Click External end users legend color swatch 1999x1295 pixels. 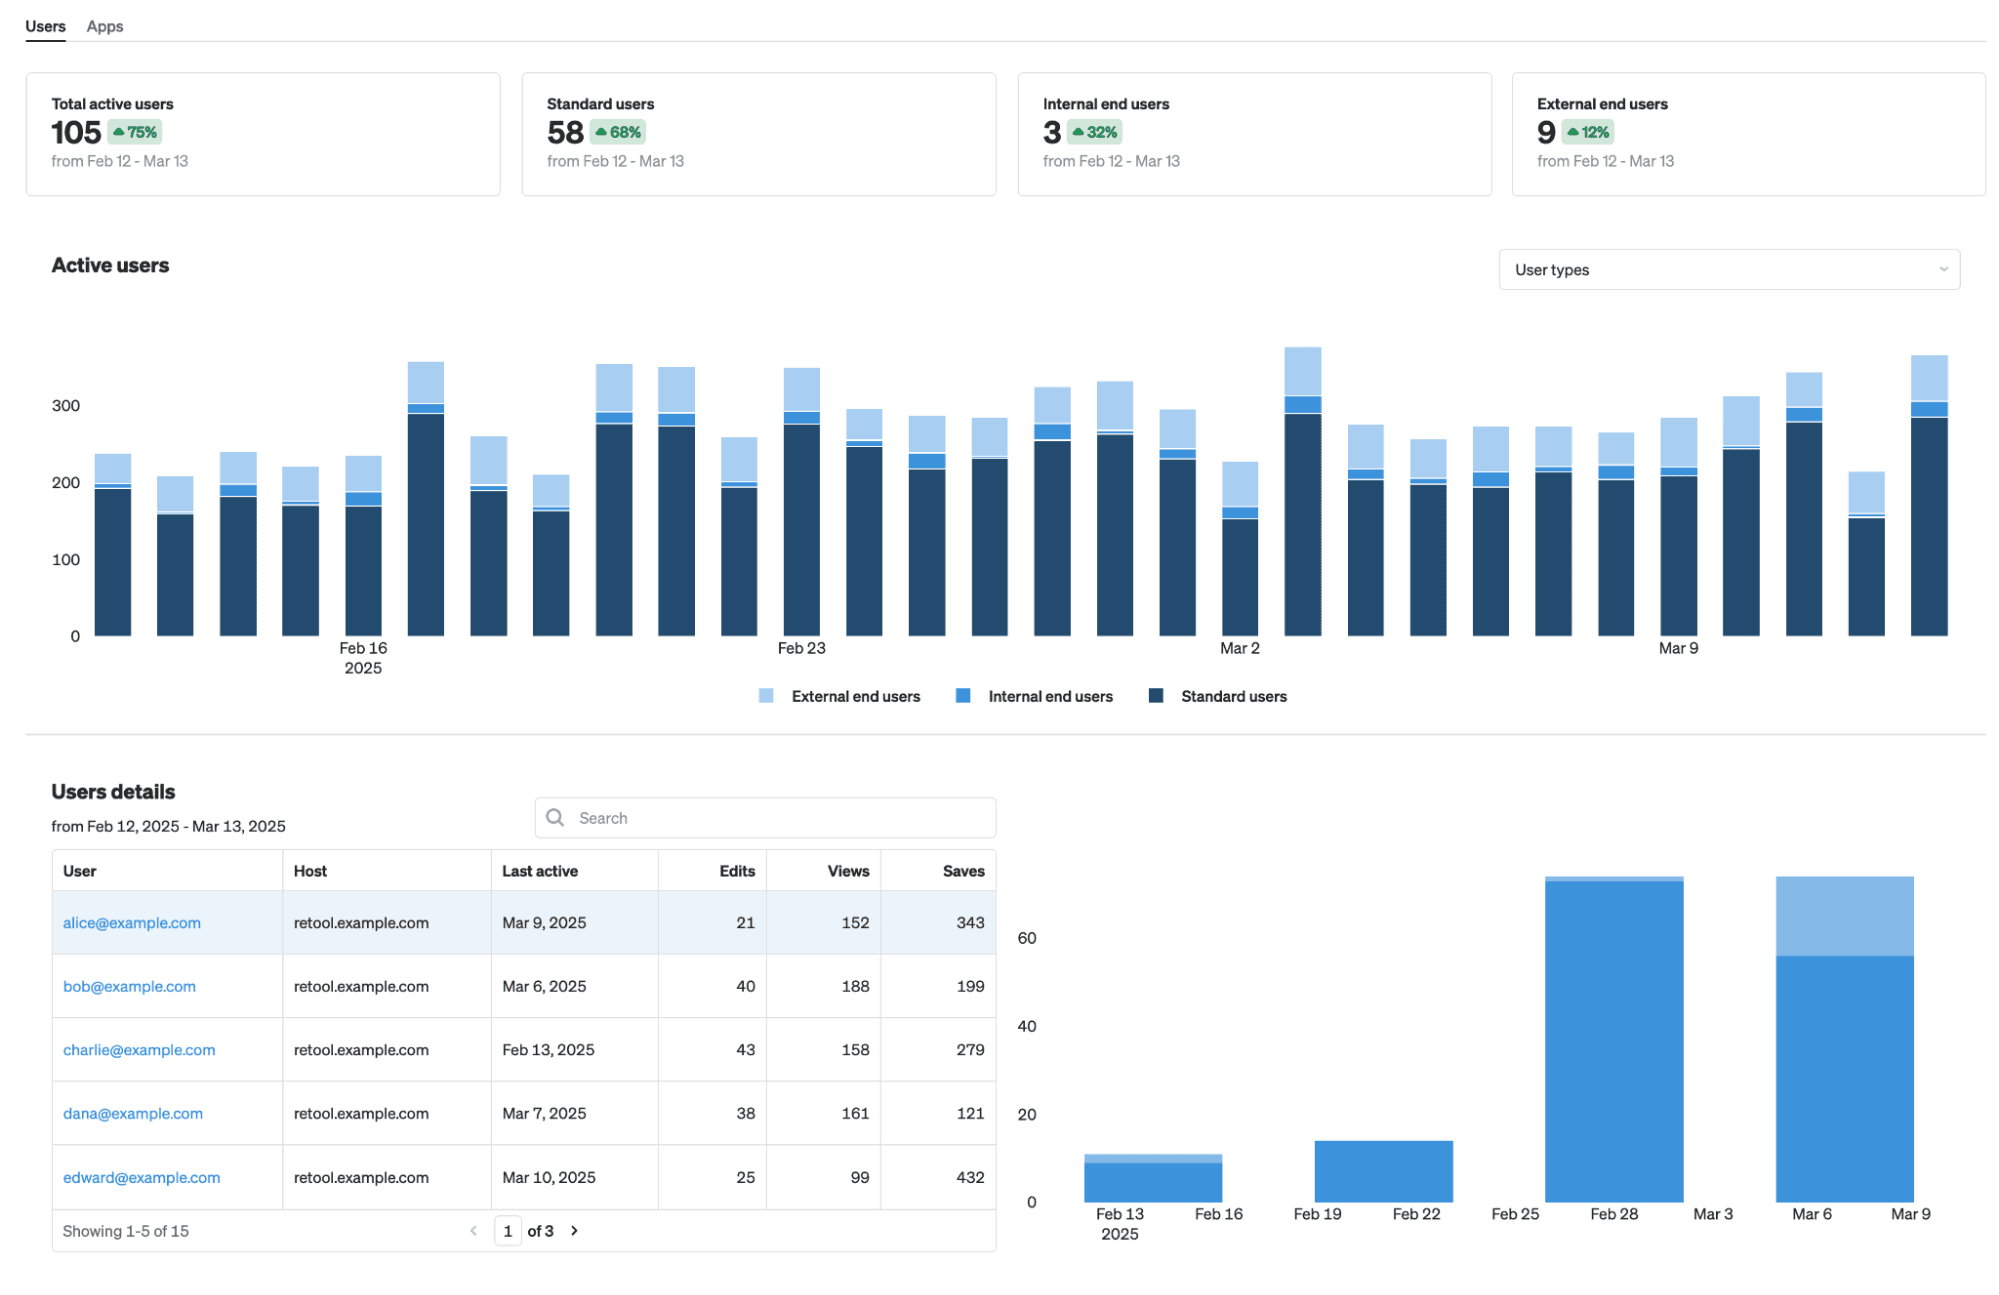766,696
